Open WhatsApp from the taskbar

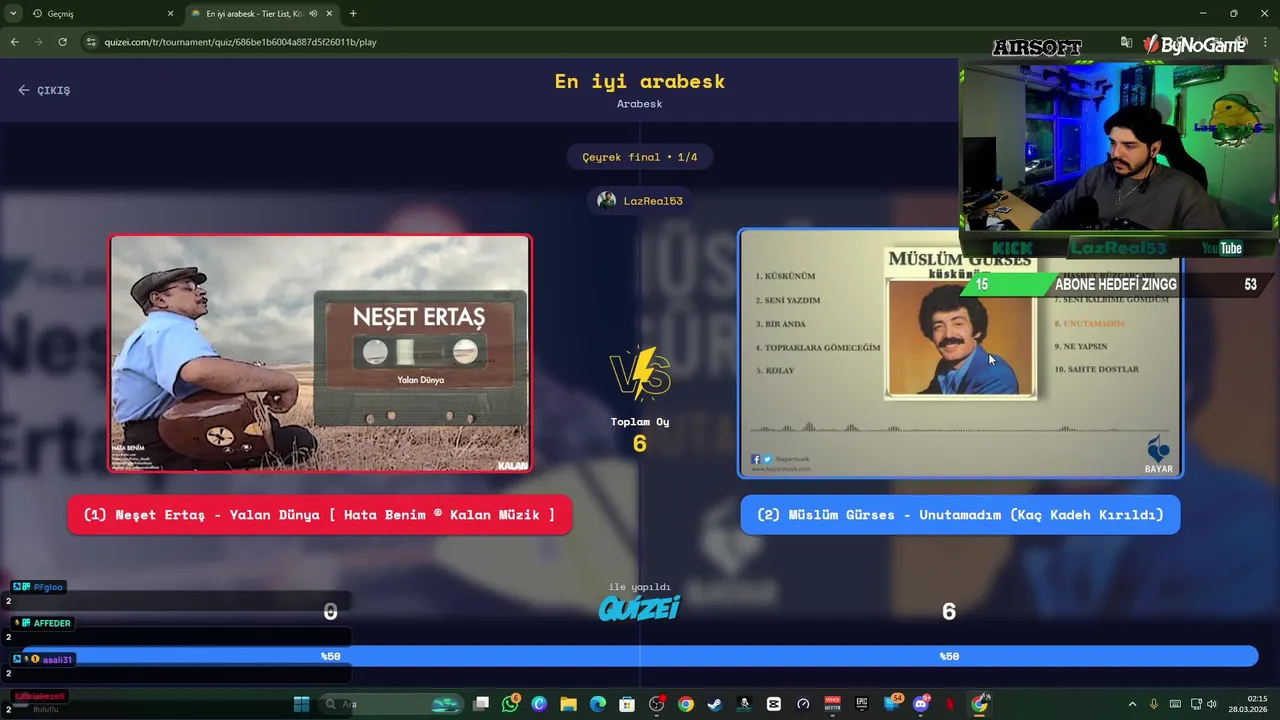point(511,704)
